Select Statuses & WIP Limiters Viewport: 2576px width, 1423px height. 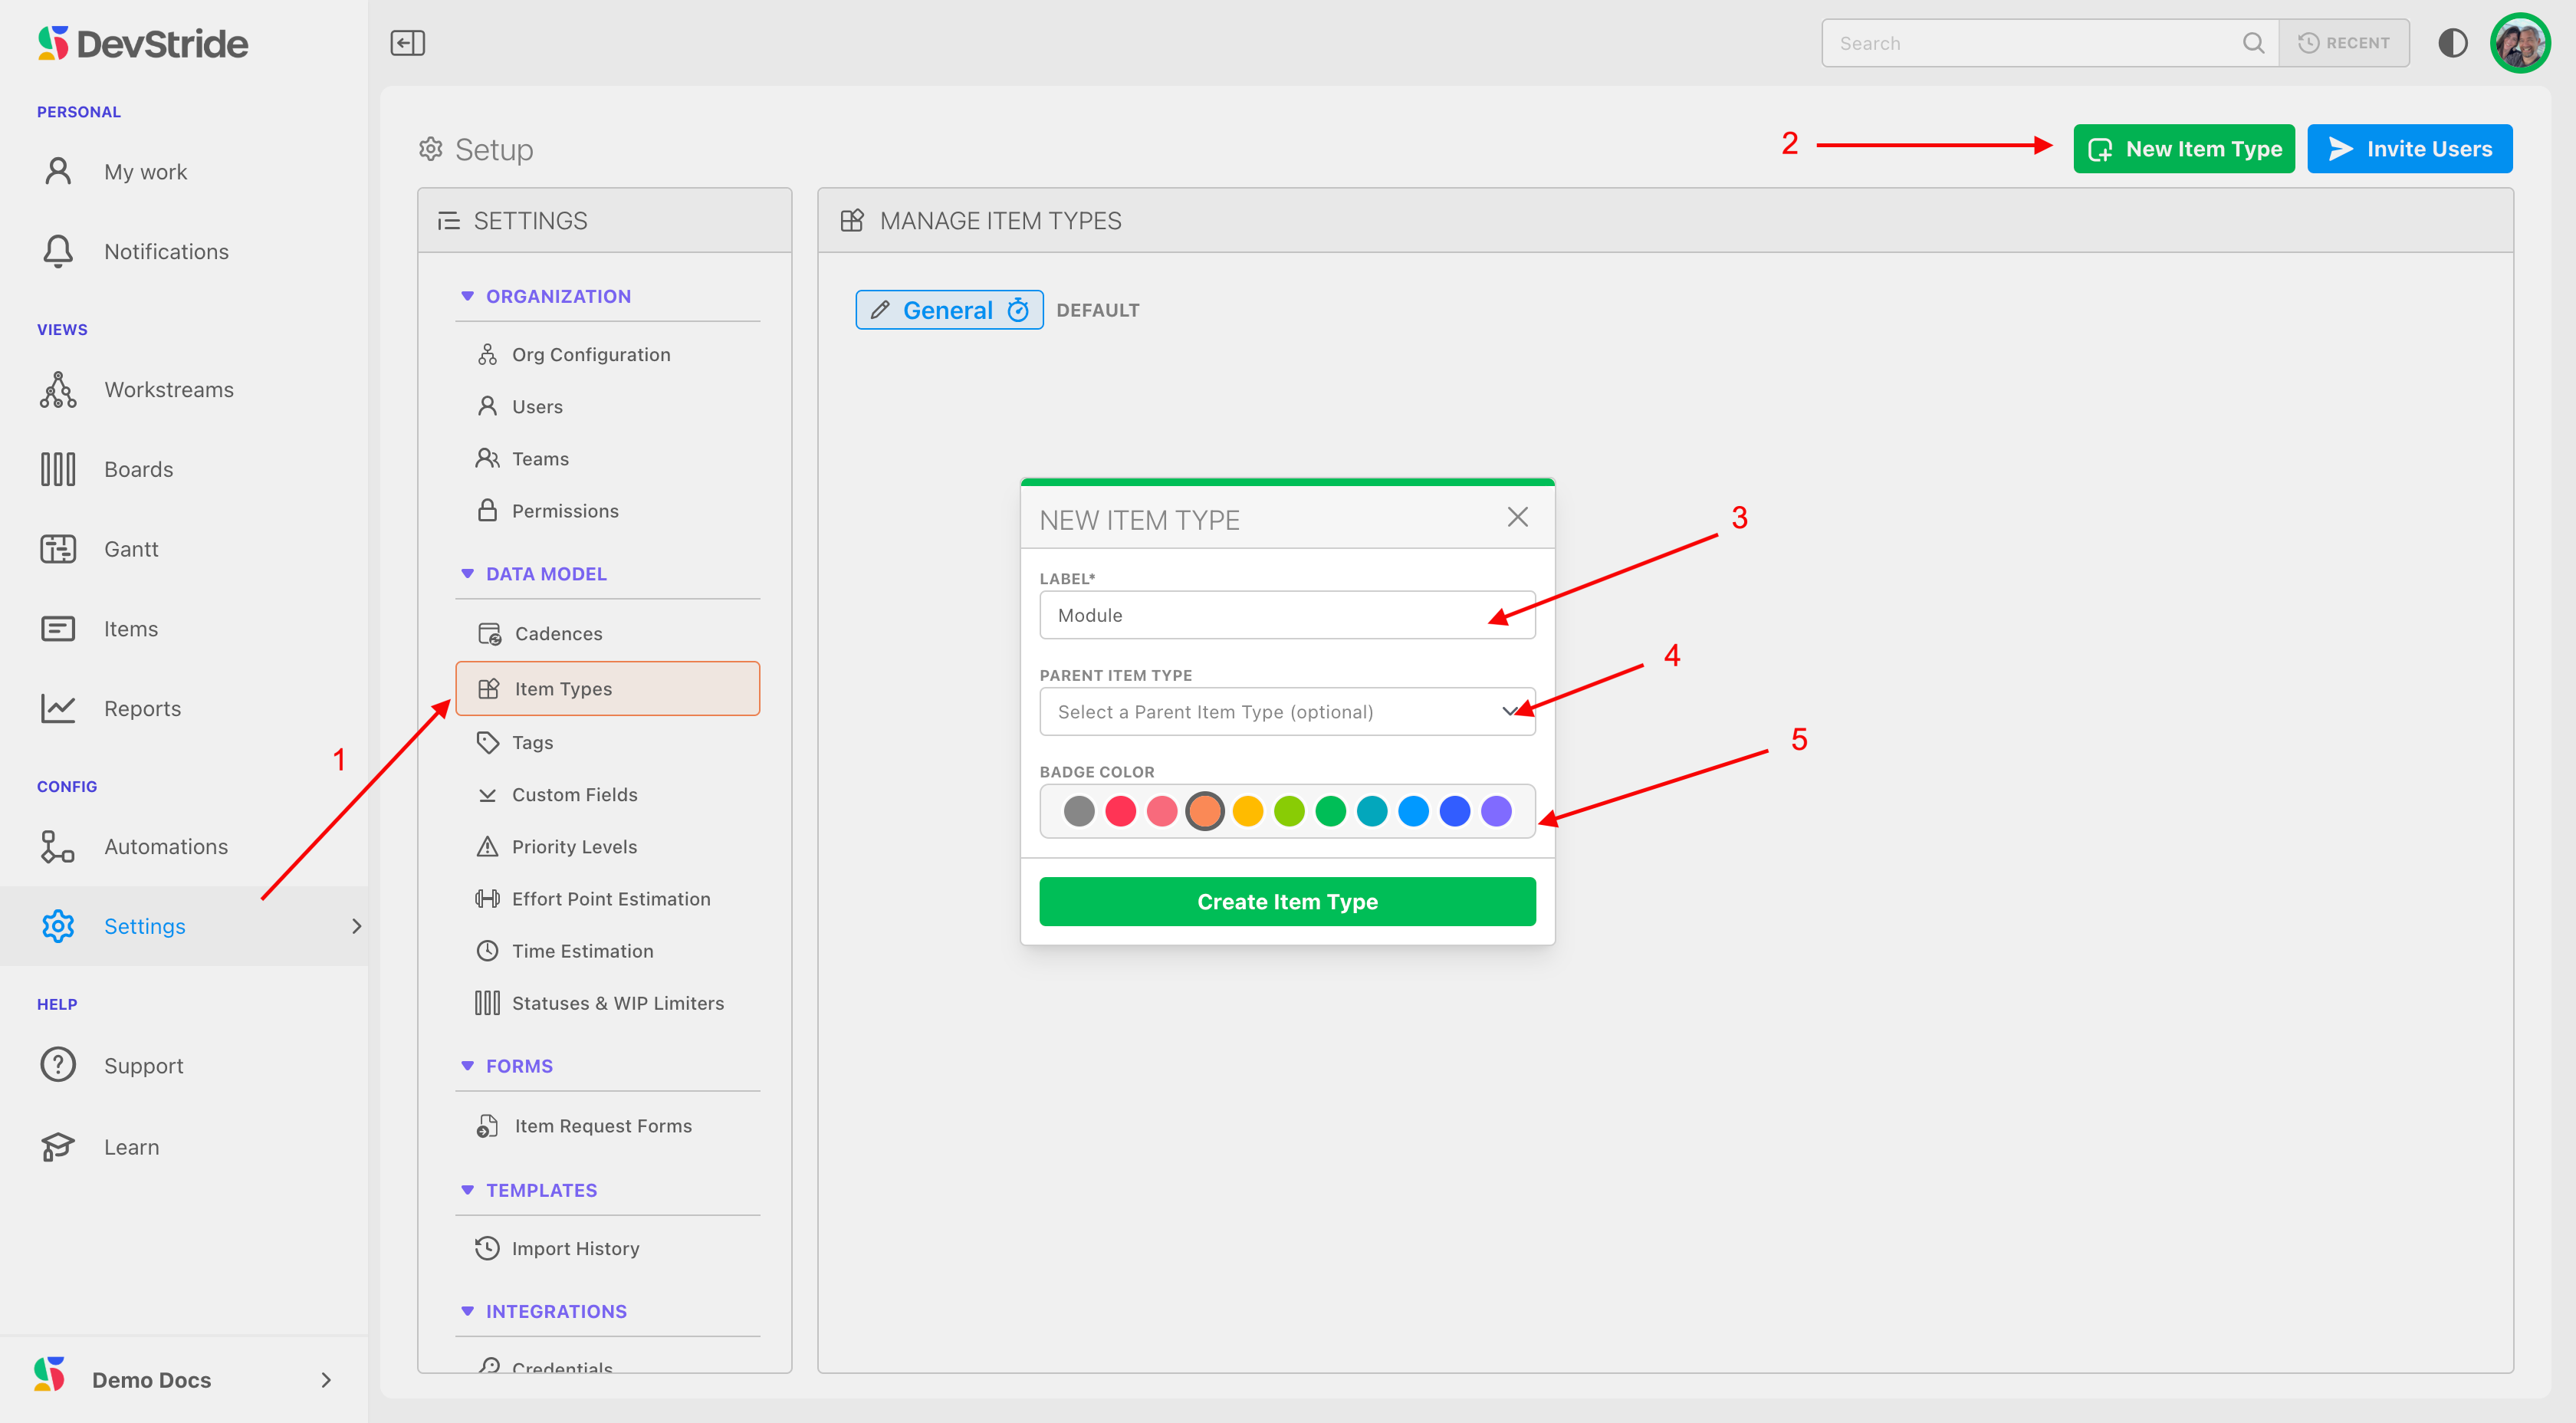tap(617, 1003)
